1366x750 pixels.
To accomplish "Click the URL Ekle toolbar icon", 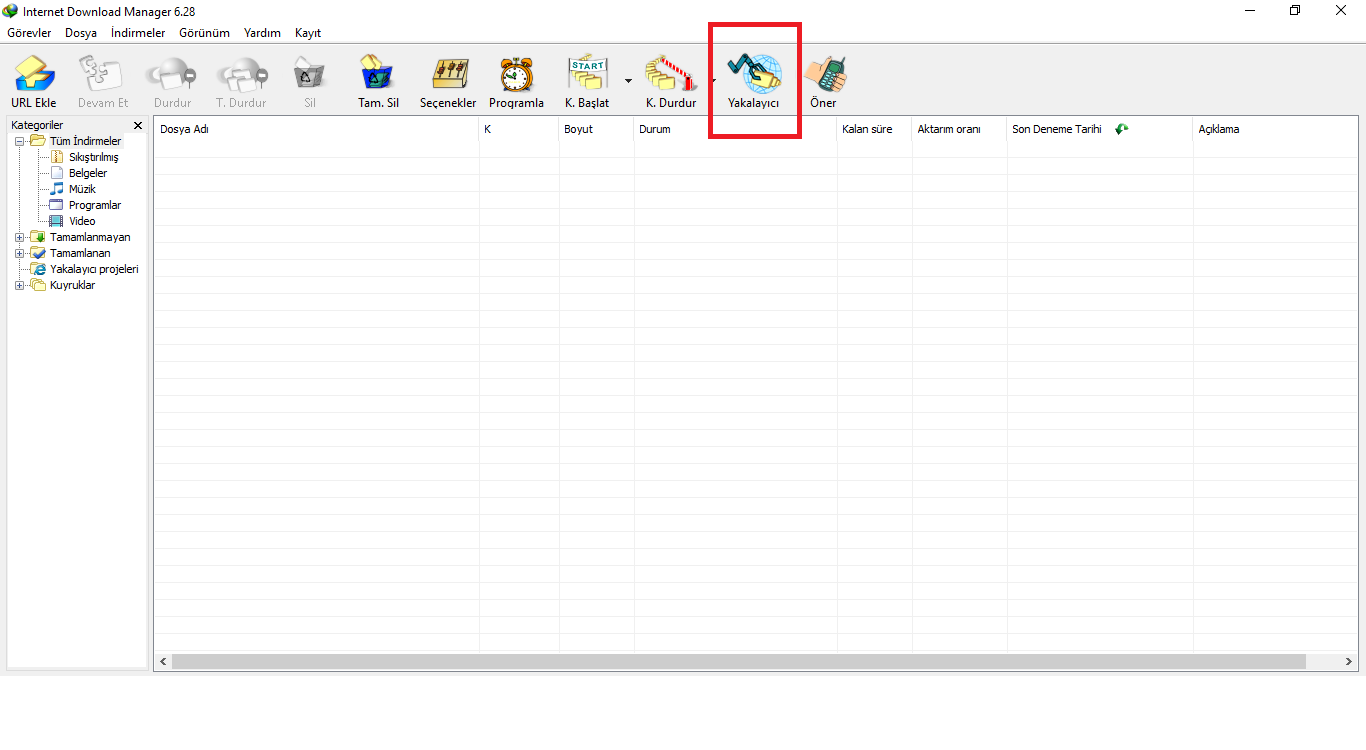I will pos(34,75).
